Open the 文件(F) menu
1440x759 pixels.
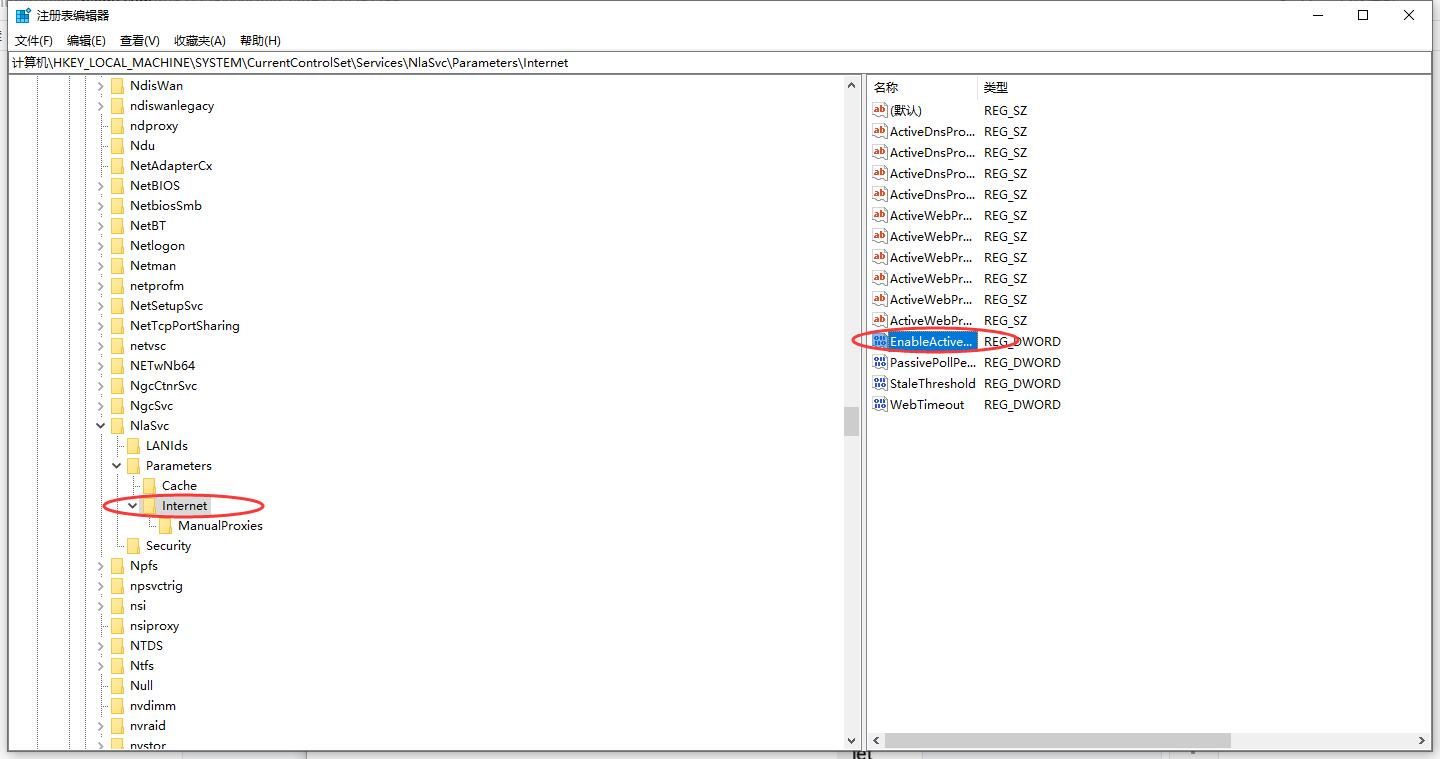coord(34,41)
